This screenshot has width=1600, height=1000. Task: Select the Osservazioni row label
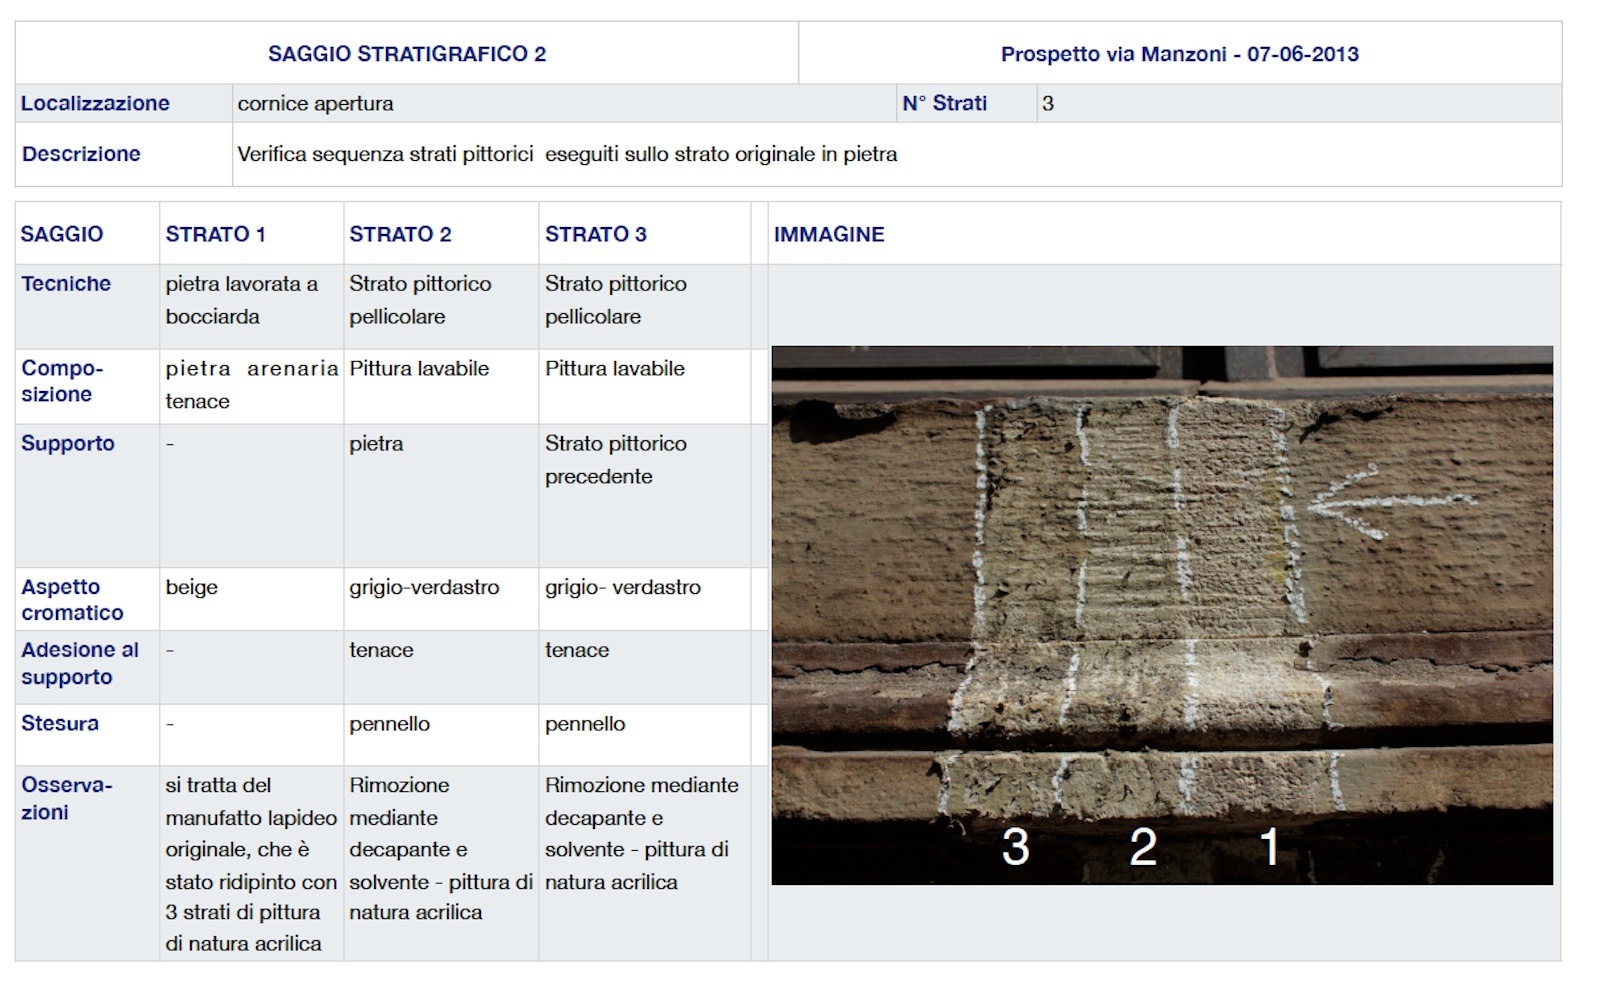(66, 798)
